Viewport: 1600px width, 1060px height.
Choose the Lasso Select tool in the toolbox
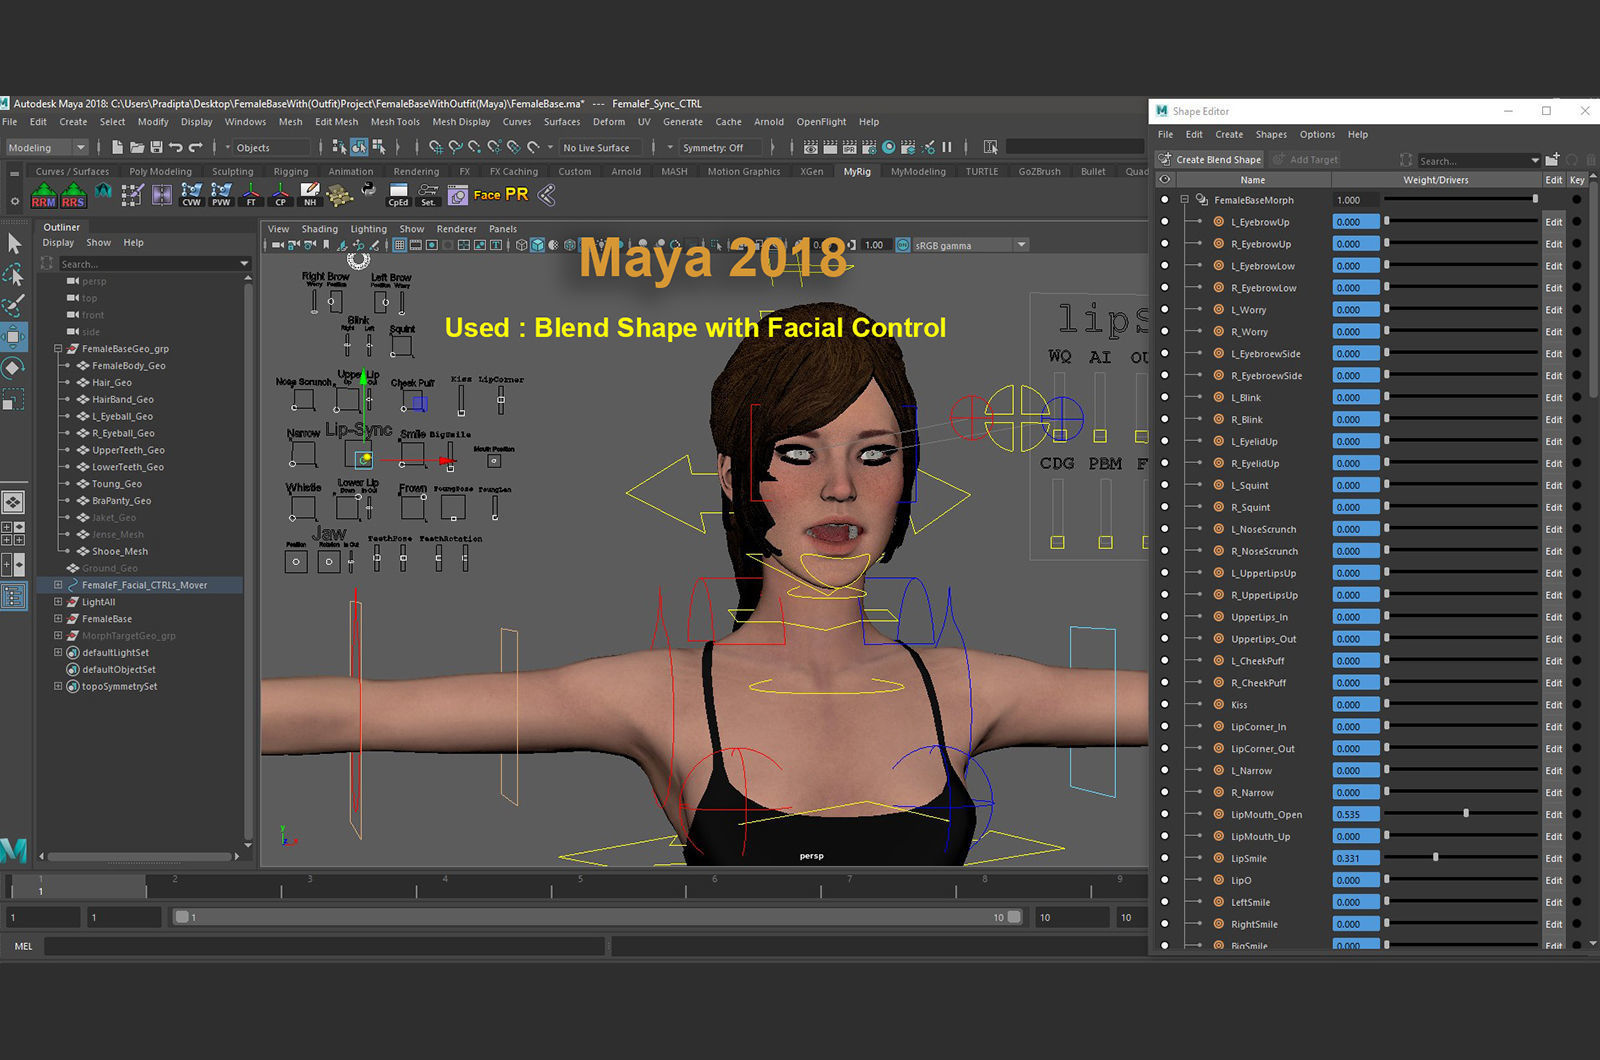(14, 274)
